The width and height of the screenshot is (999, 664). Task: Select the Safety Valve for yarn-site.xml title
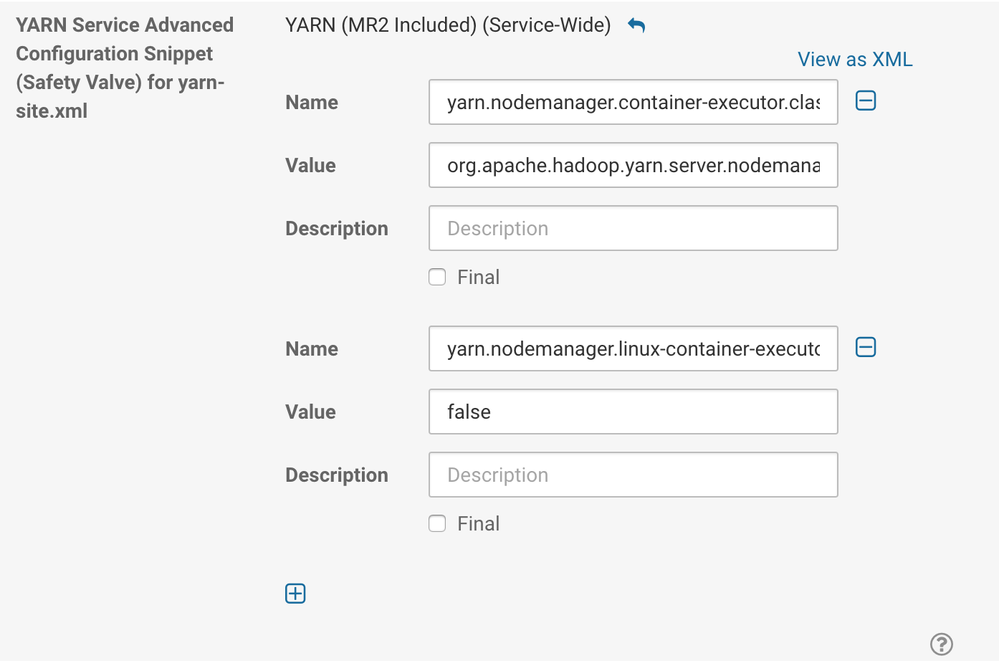[x=125, y=68]
